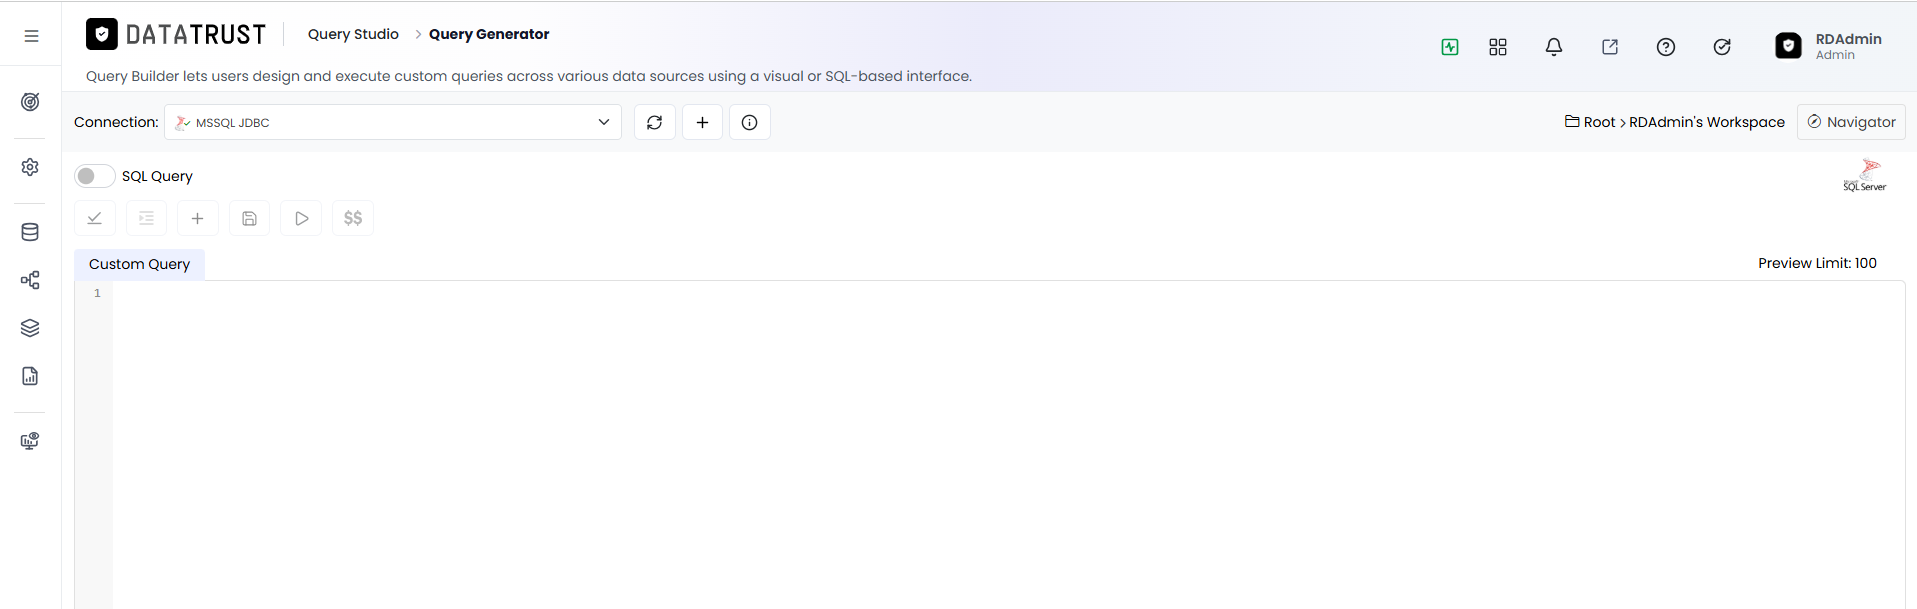Open the apps grid icon
Viewport: 1917px width, 609px height.
tap(1498, 47)
